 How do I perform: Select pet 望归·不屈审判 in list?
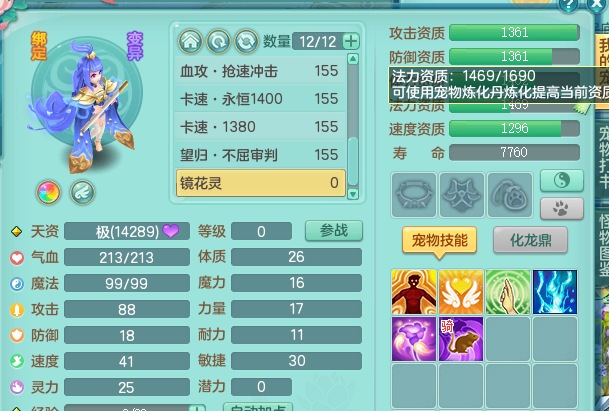260,155
